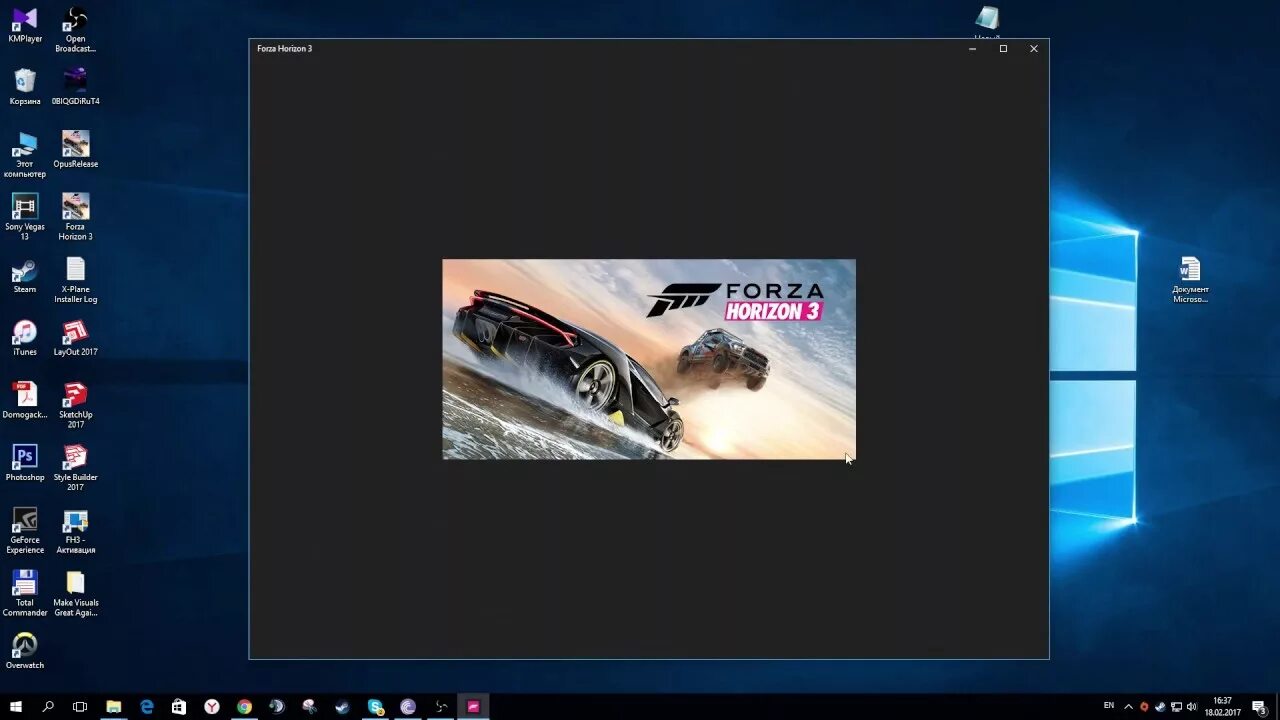The width and height of the screenshot is (1280, 720).
Task: Select the X-Plane Installer Log file
Action: pyautogui.click(x=75, y=280)
